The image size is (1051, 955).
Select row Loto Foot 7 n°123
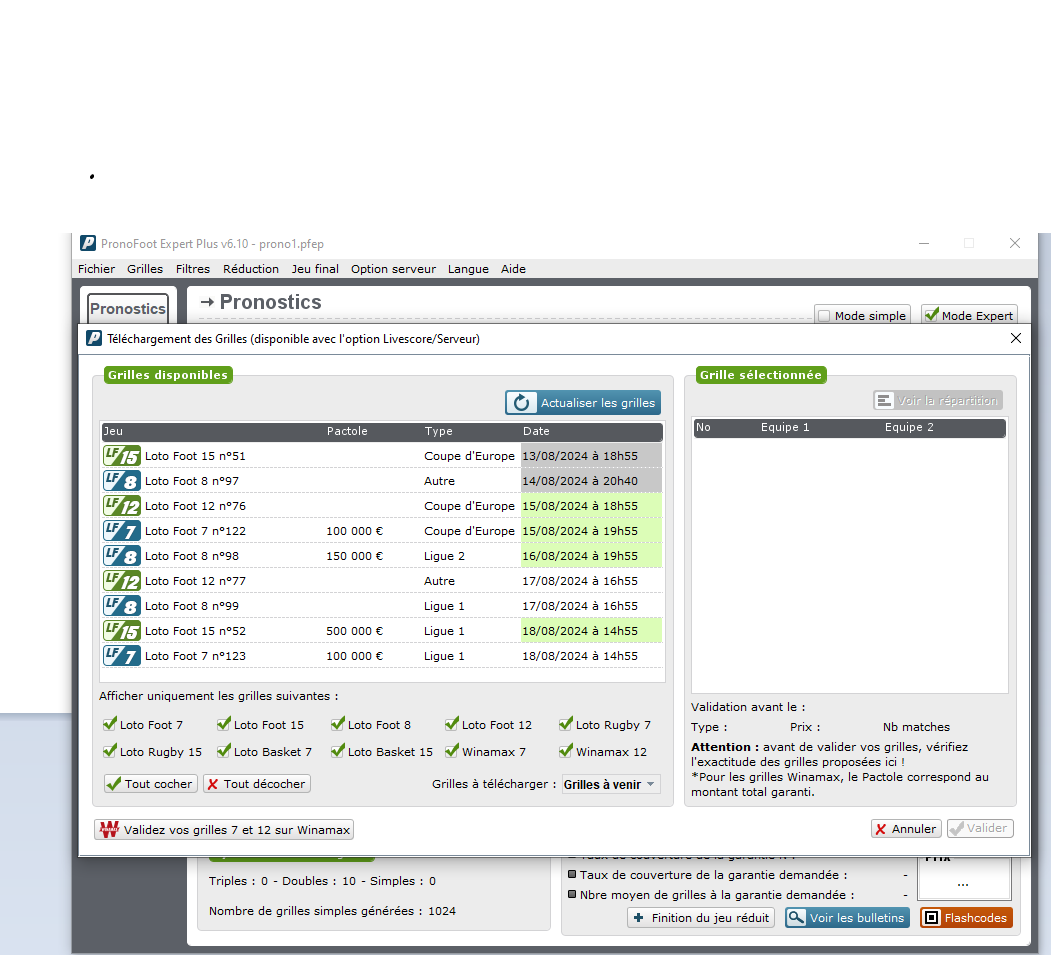[382, 656]
